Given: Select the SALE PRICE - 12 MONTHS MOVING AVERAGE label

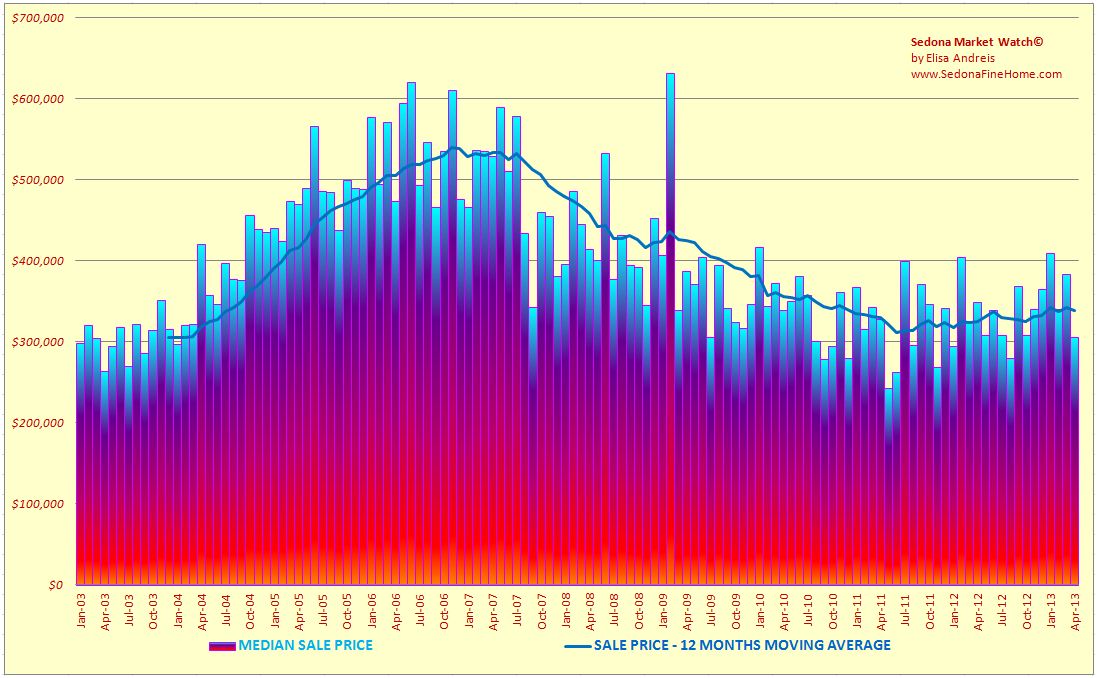Looking at the screenshot, I should pos(742,645).
